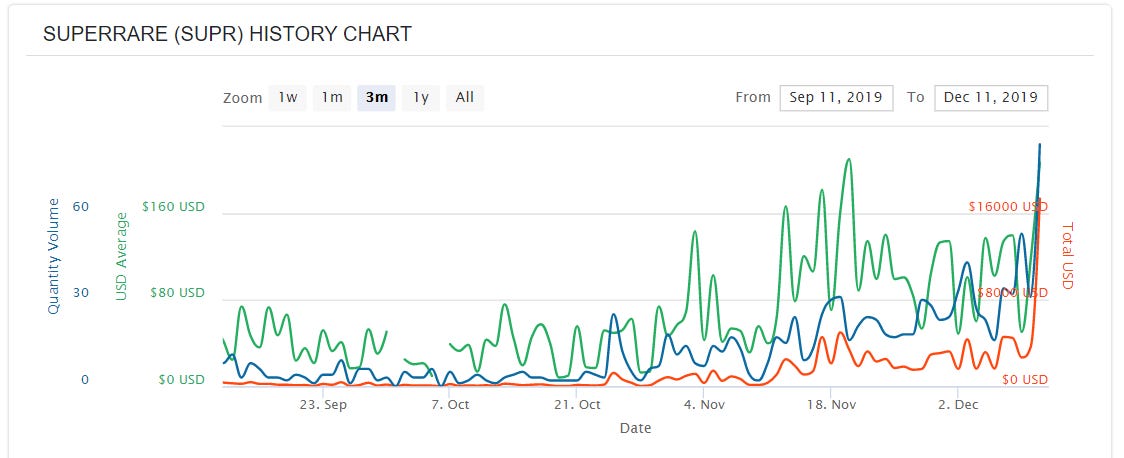Click the SUPERRARE (SUPR) HISTORY CHART heading

(x=227, y=34)
